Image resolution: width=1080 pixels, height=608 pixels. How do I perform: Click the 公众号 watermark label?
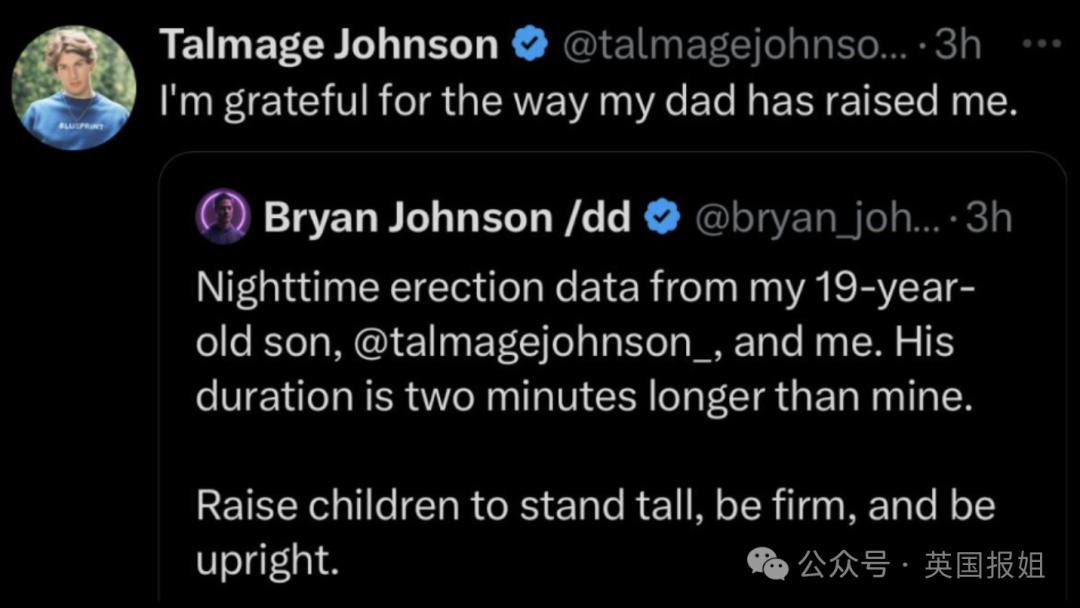pyautogui.click(x=844, y=565)
